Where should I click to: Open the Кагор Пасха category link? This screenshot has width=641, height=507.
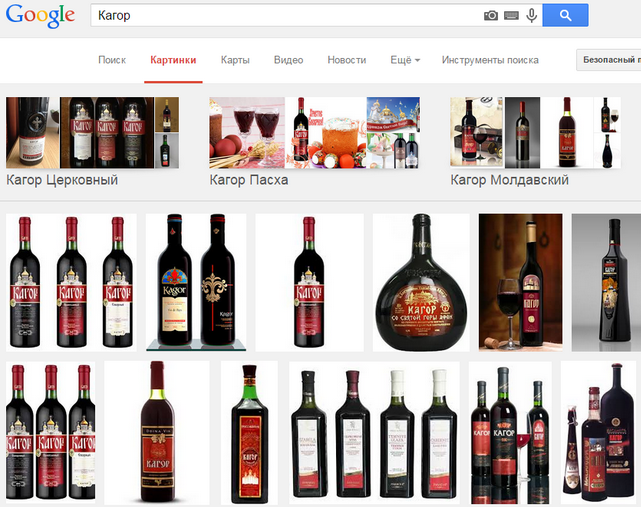(249, 180)
